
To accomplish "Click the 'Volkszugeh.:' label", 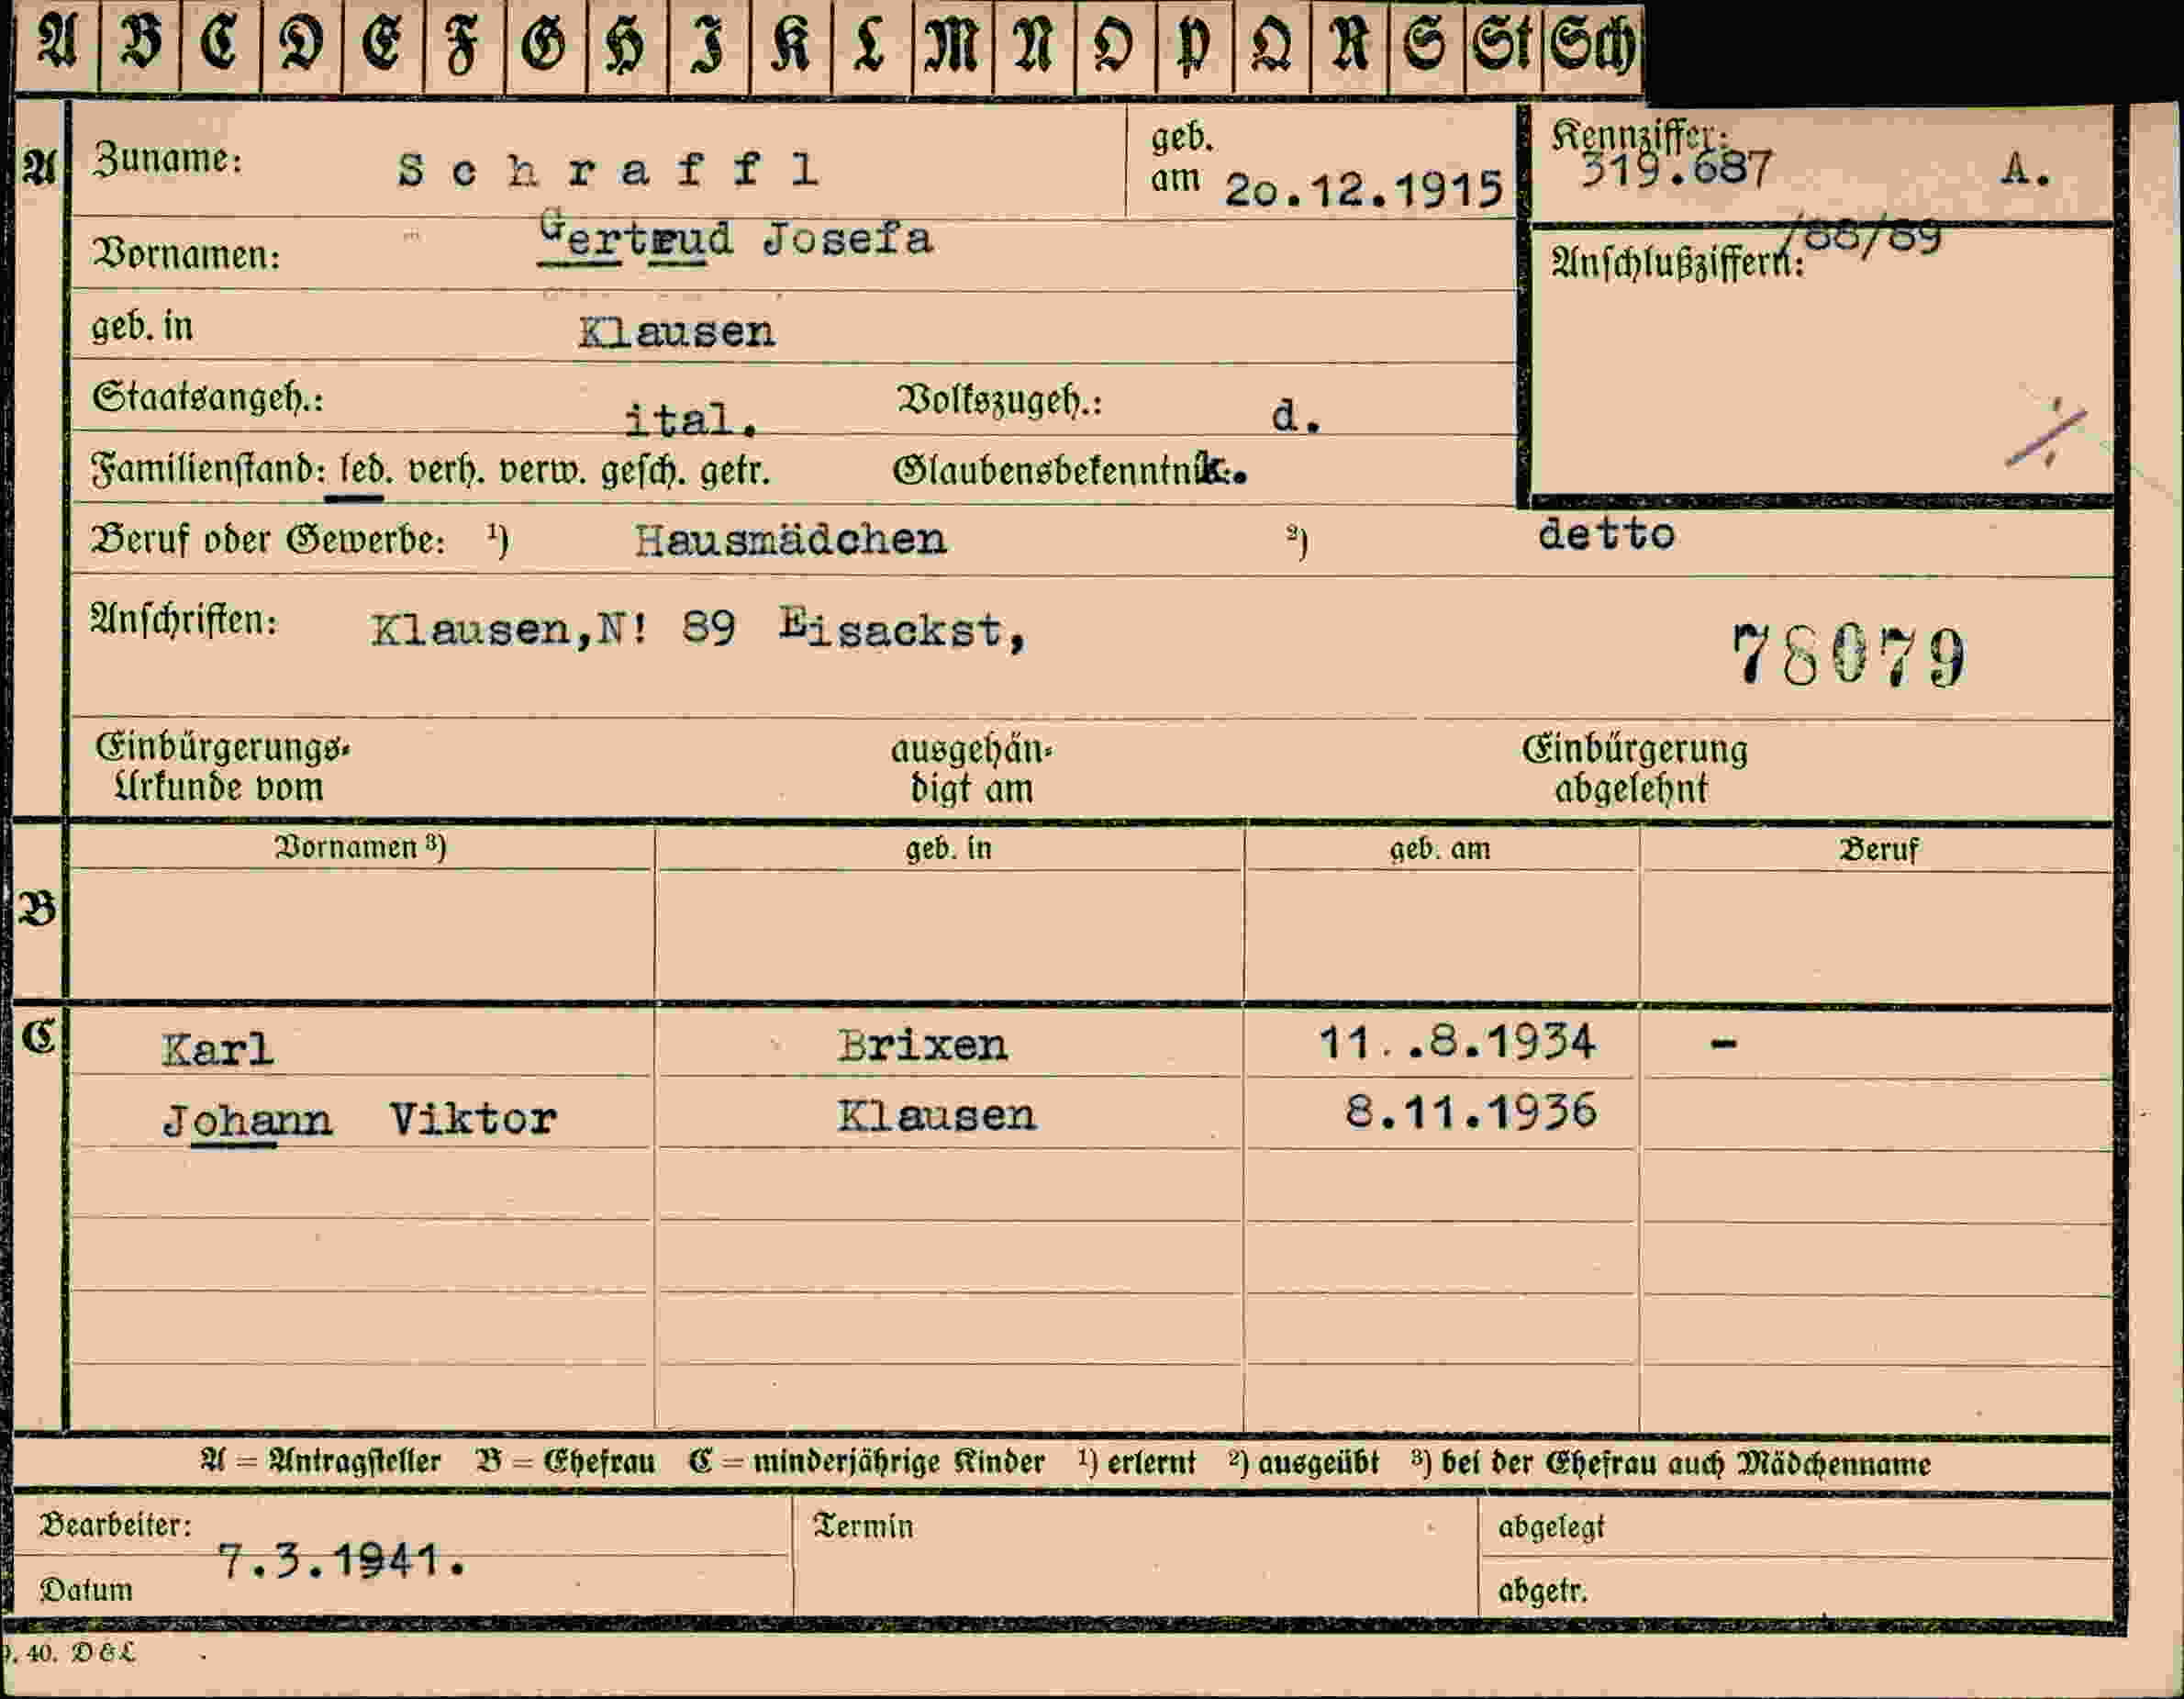I will (x=999, y=401).
